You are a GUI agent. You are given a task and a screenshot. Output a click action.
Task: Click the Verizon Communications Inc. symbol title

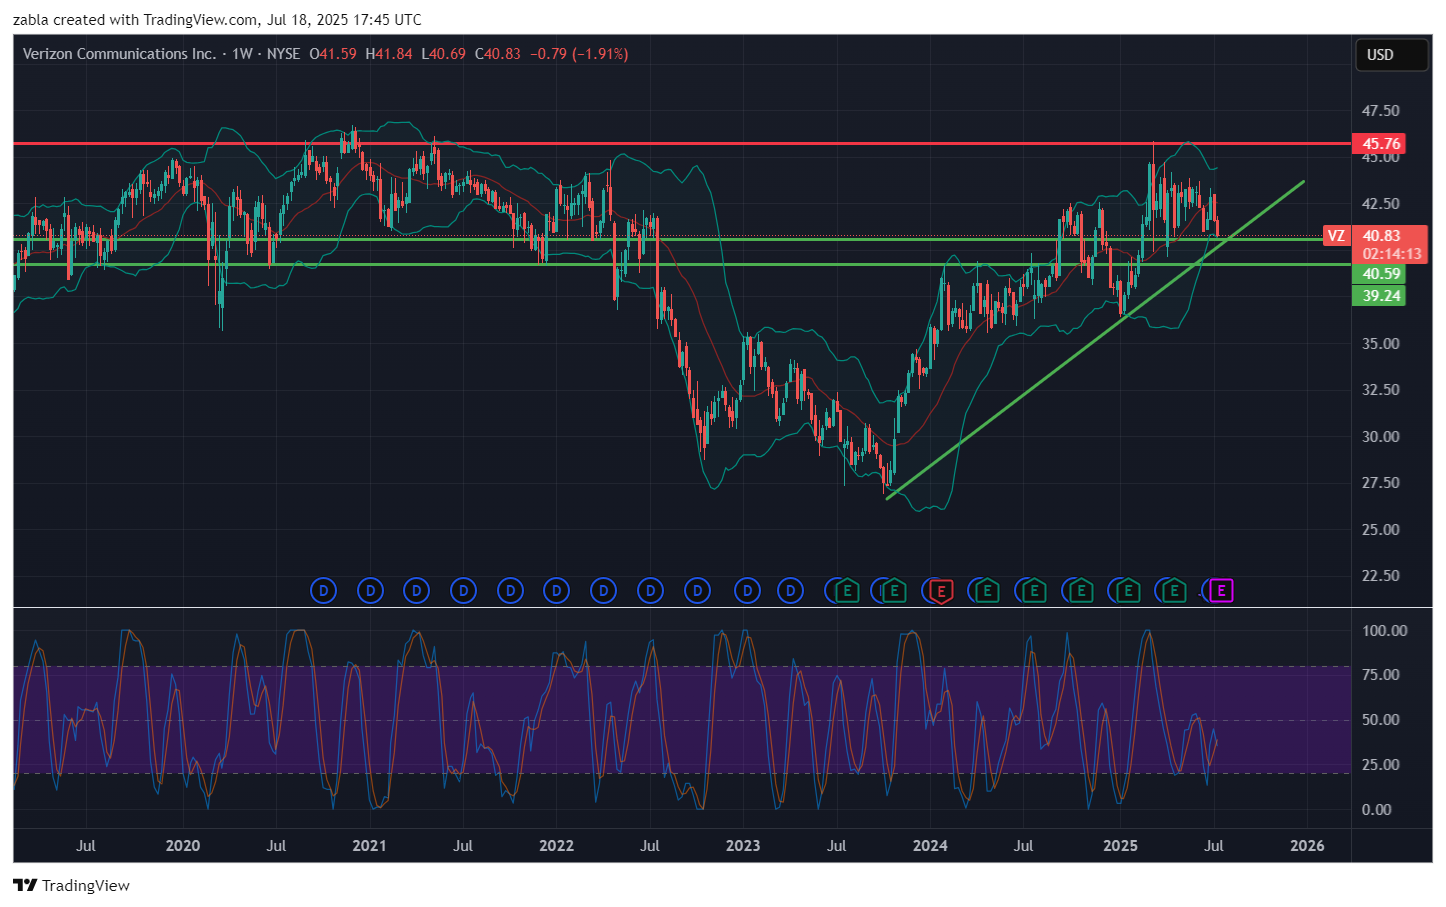(x=119, y=54)
